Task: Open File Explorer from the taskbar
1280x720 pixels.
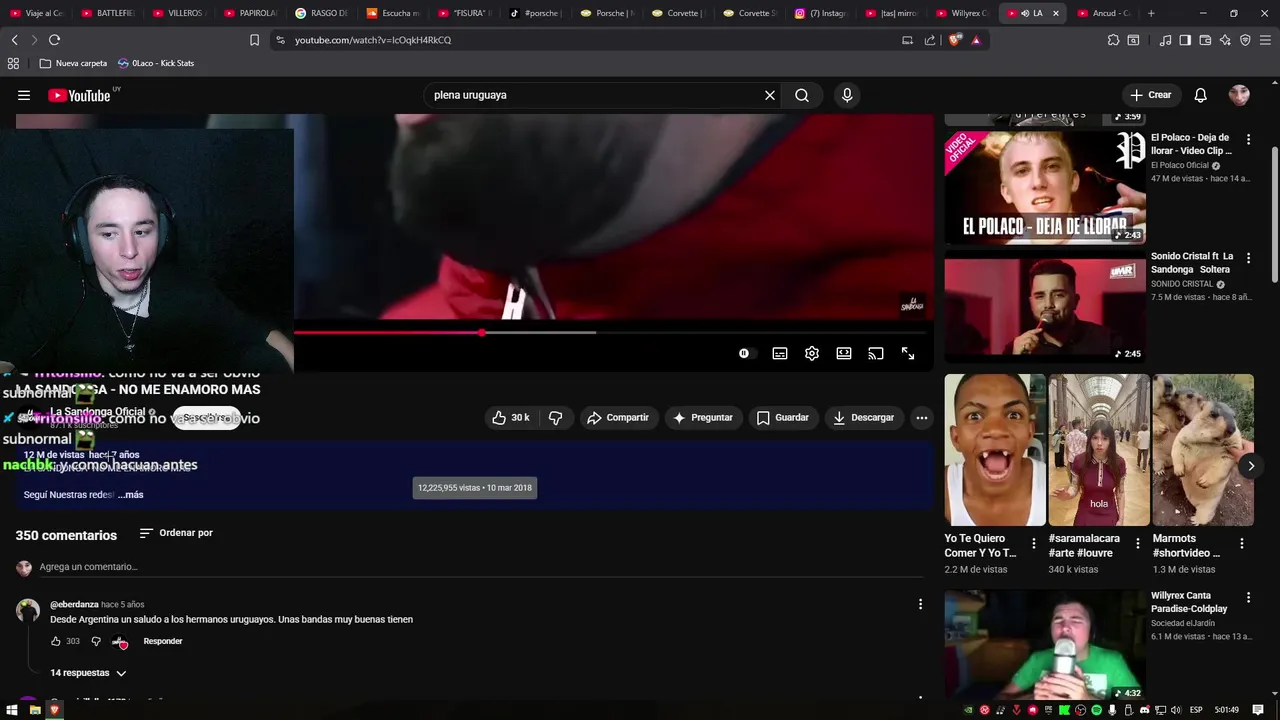Action: point(34,710)
